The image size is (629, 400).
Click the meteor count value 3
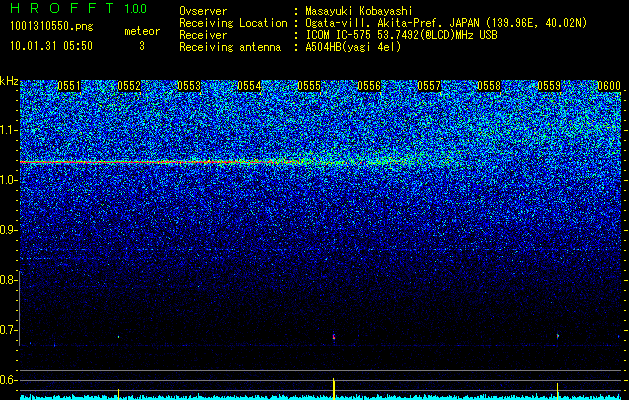pos(142,46)
